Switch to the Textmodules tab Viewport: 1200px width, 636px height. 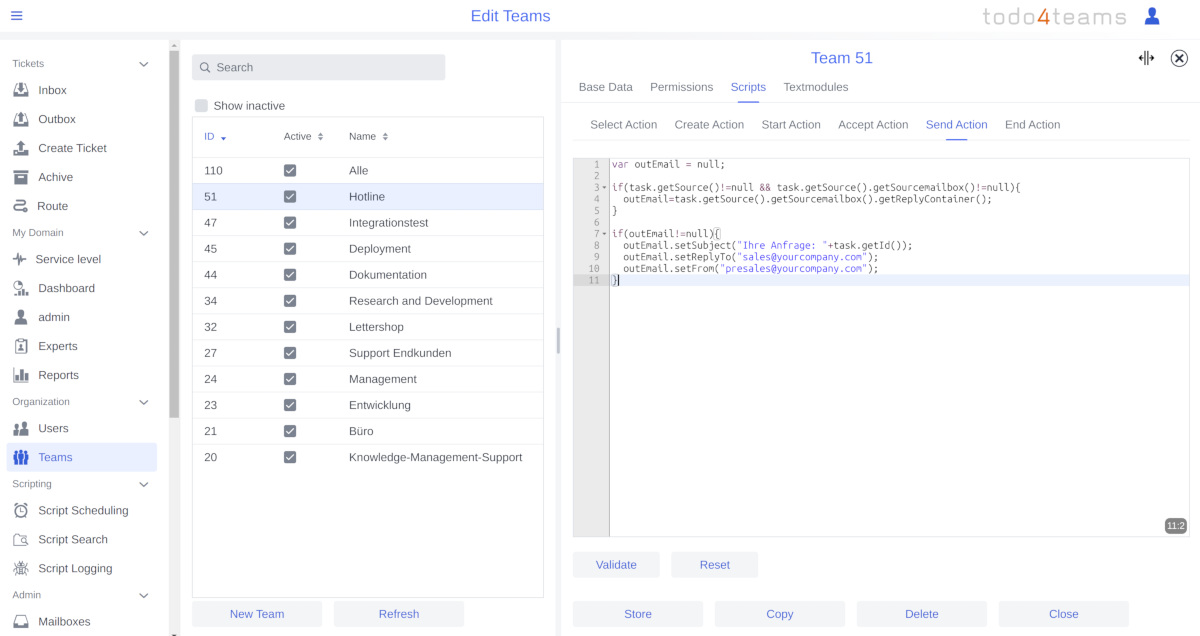click(x=816, y=87)
